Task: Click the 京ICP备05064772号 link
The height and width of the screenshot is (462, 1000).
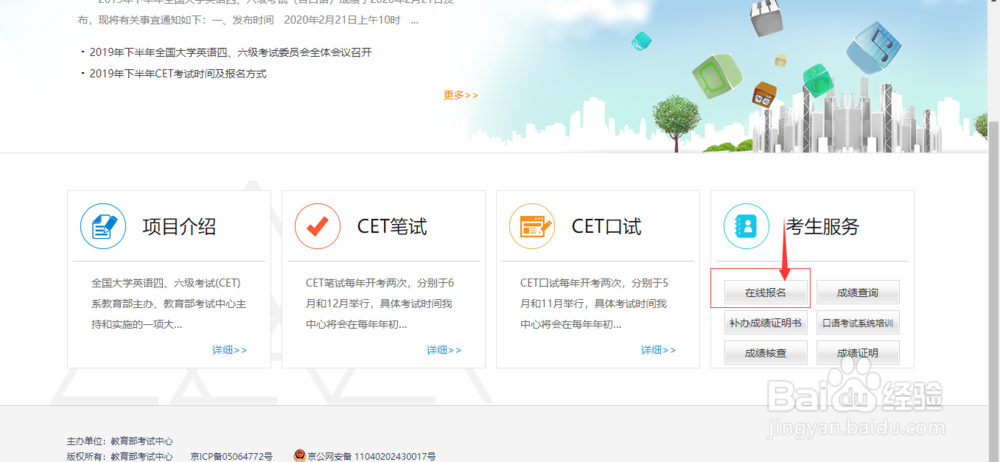Action: pyautogui.click(x=232, y=456)
